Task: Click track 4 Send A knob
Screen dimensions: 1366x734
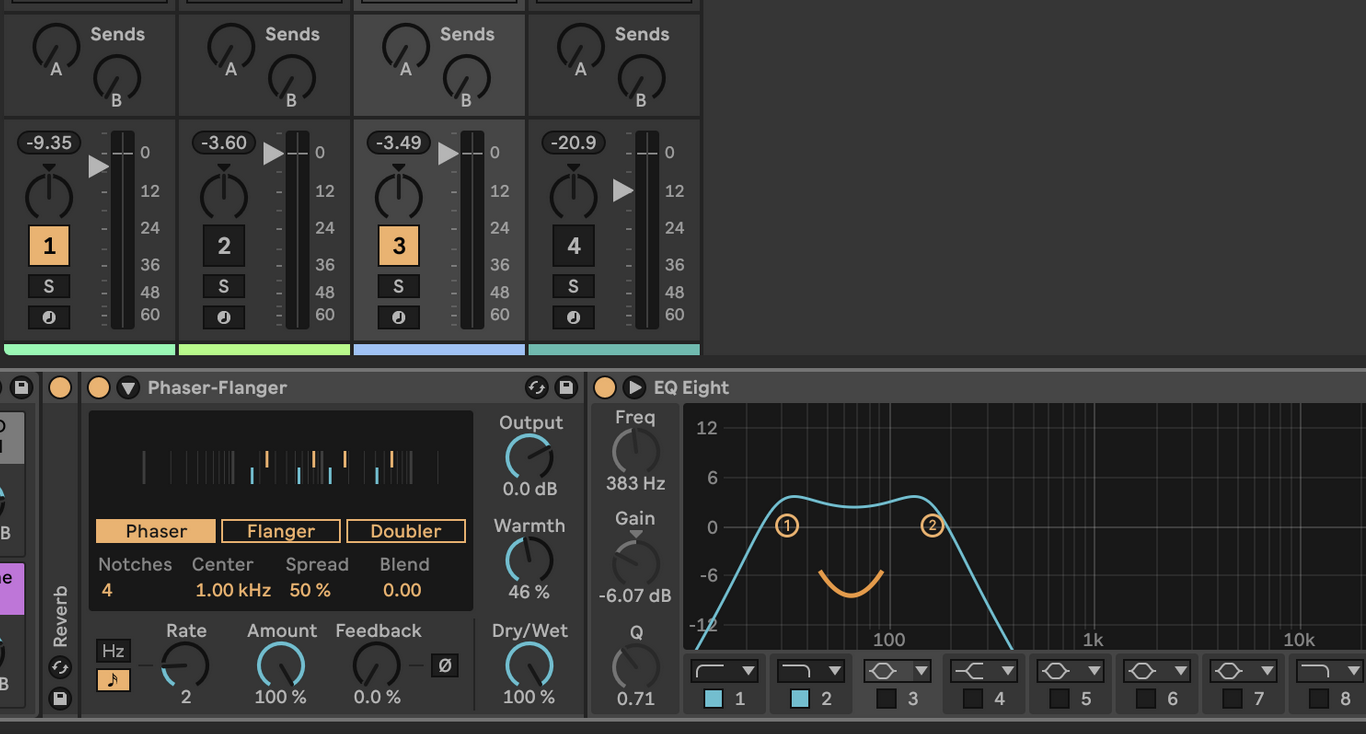Action: pos(581,46)
